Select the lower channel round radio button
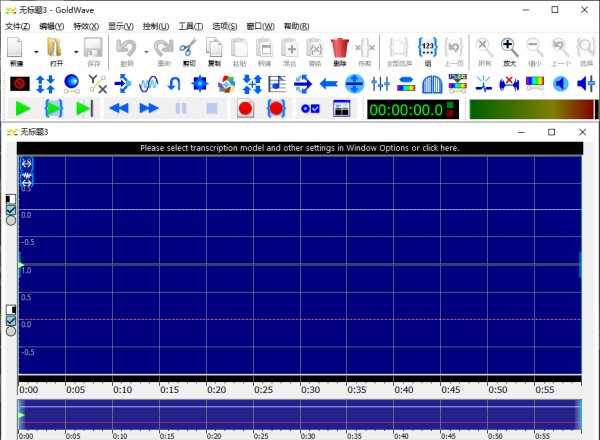Image resolution: width=600 pixels, height=440 pixels. click(11, 331)
